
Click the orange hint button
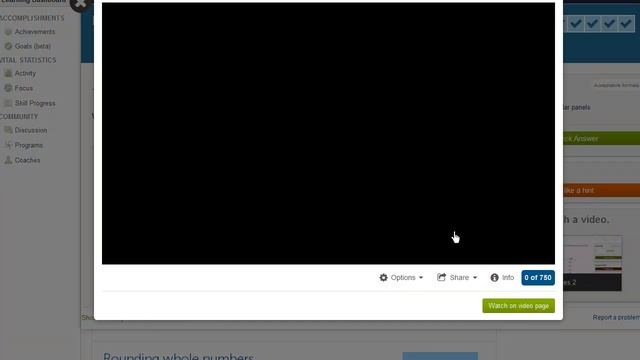click(601, 190)
